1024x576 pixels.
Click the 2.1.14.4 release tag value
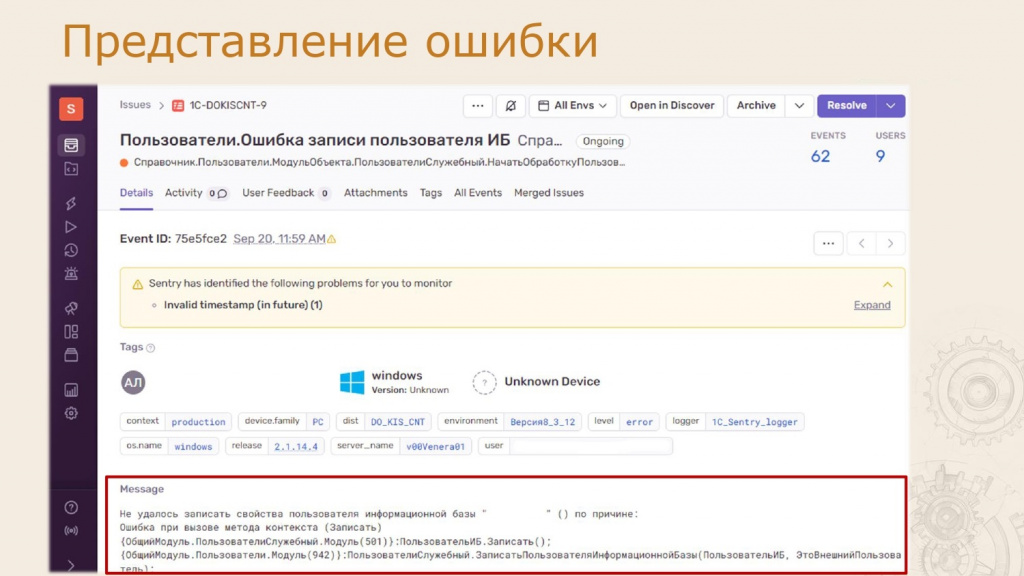(296, 447)
